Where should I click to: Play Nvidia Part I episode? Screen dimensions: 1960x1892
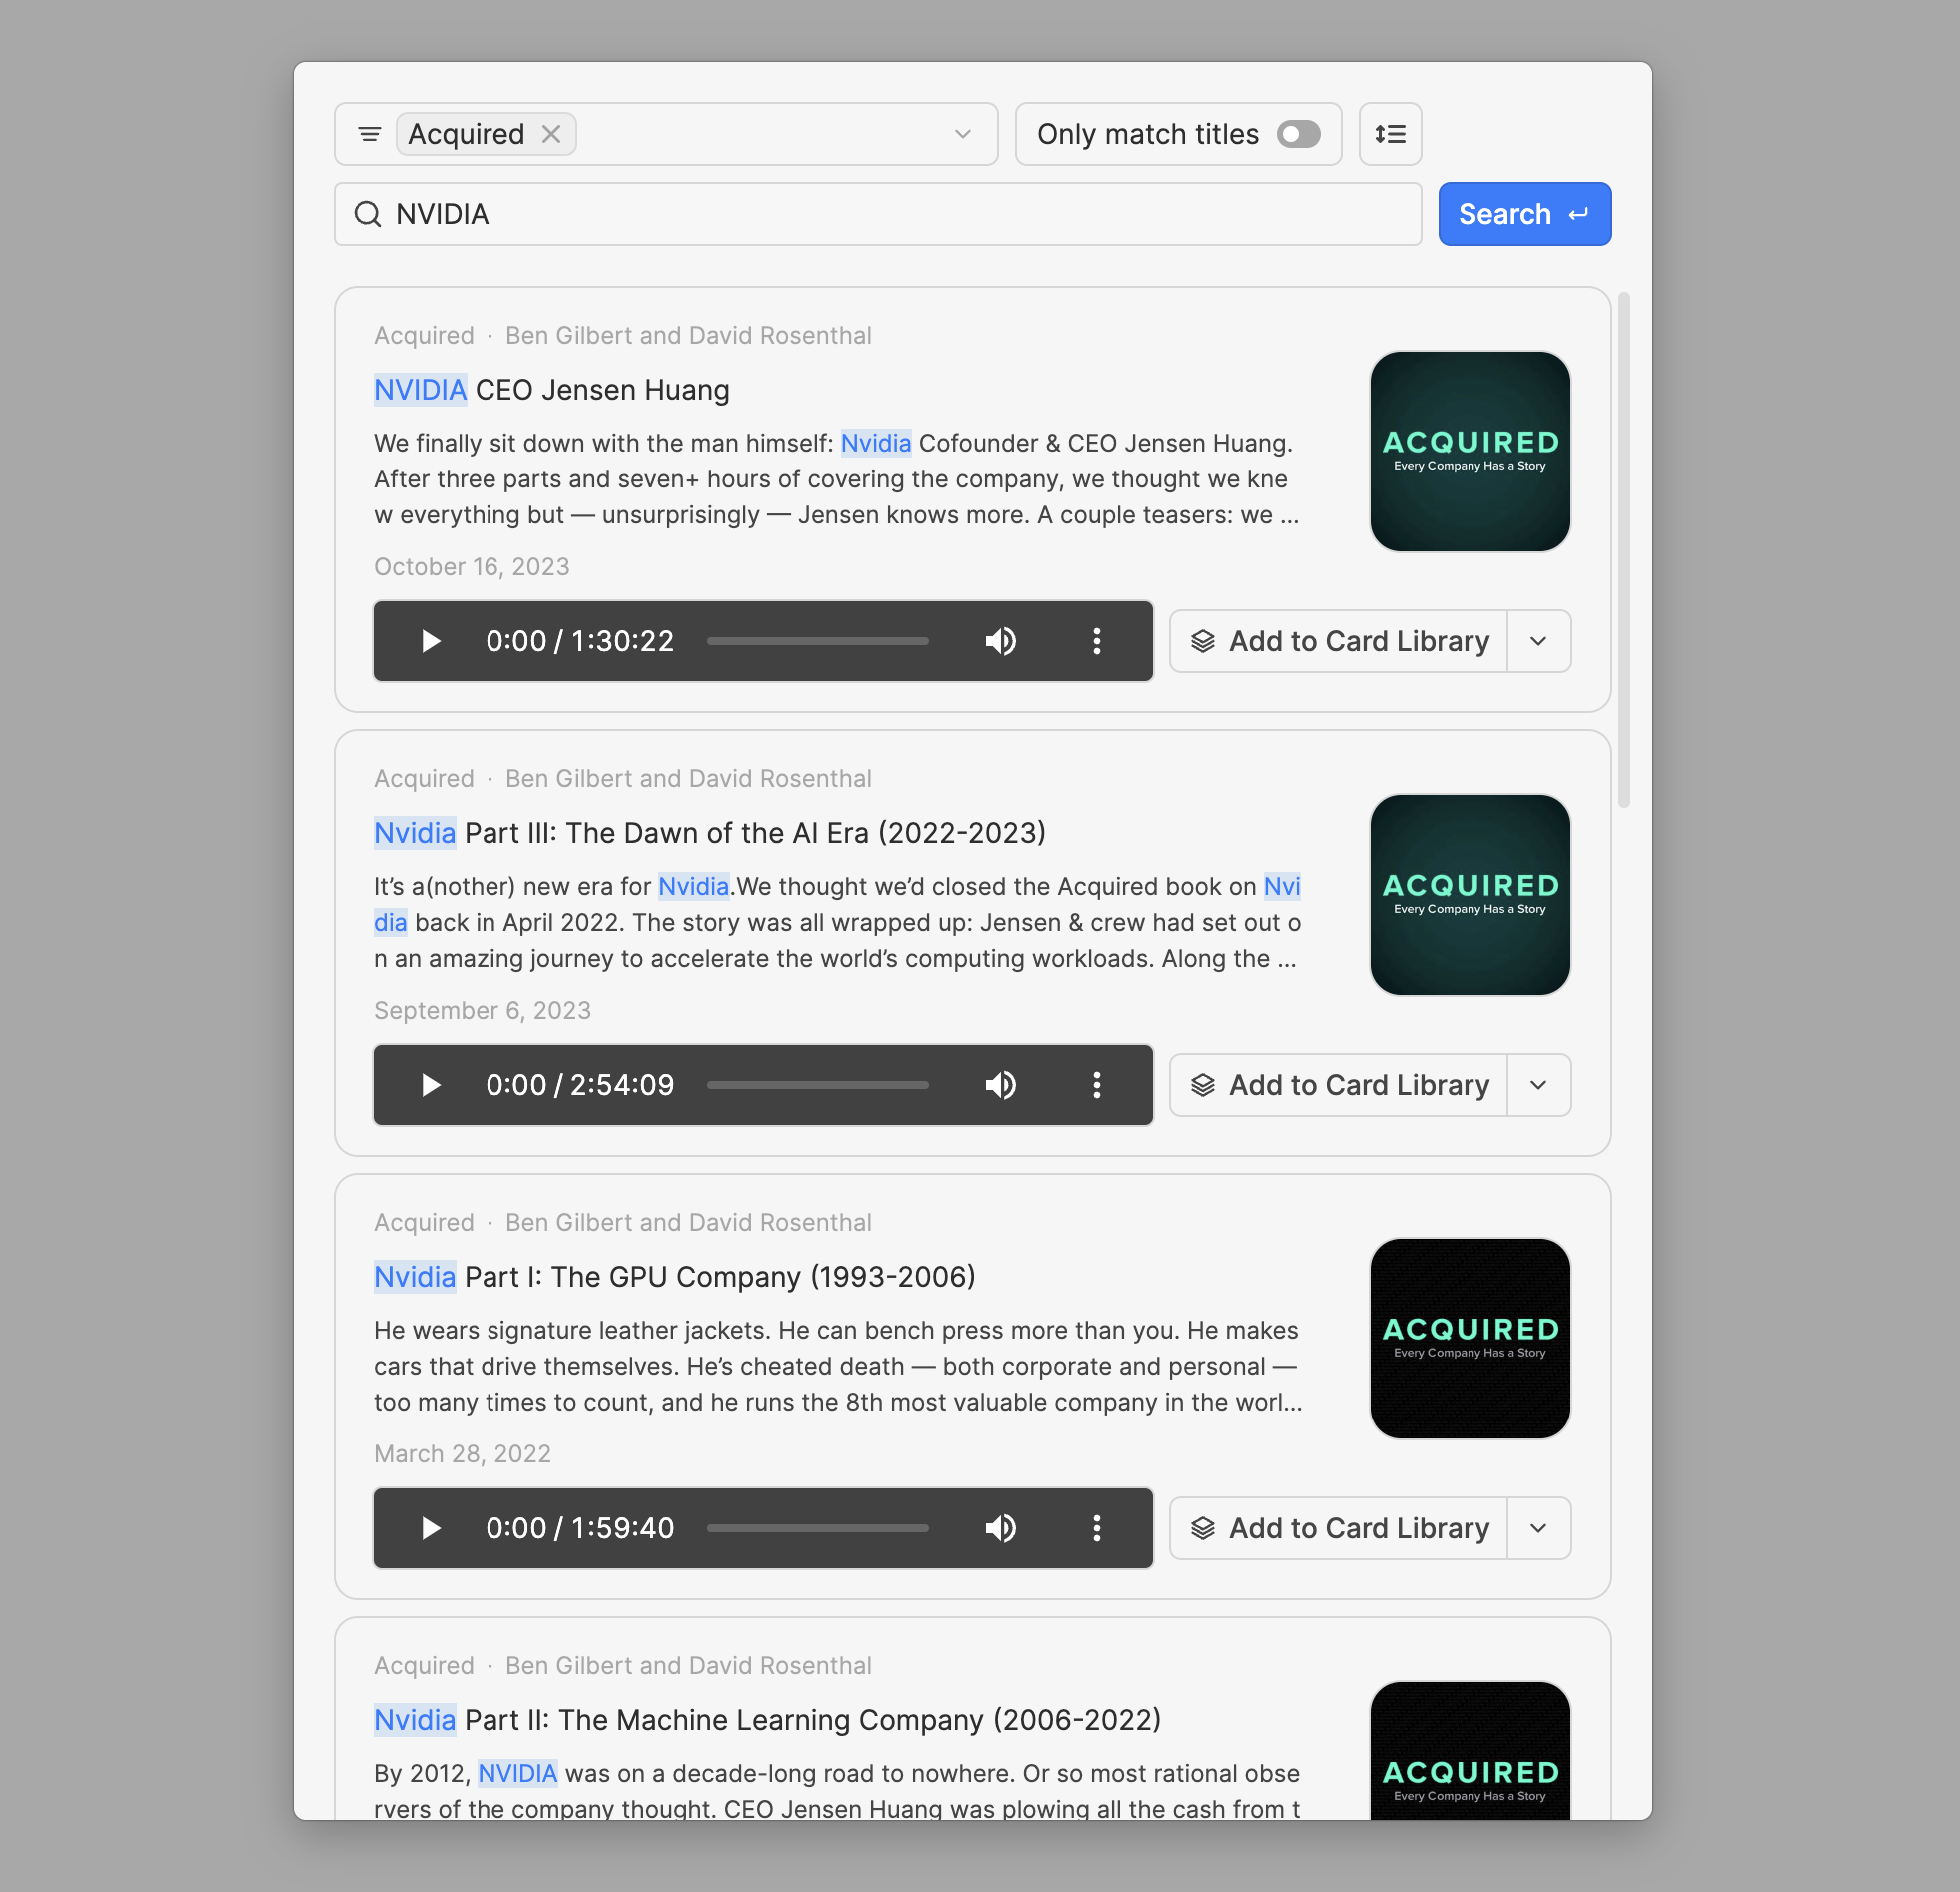pyautogui.click(x=430, y=1528)
